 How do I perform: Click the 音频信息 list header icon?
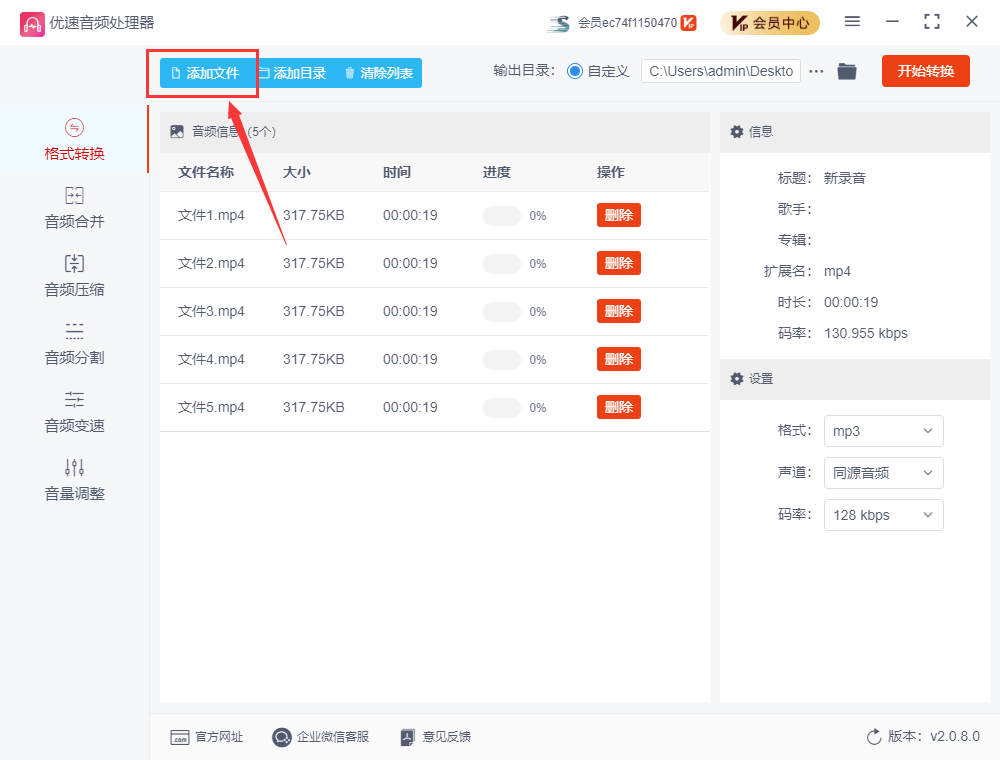[x=177, y=132]
